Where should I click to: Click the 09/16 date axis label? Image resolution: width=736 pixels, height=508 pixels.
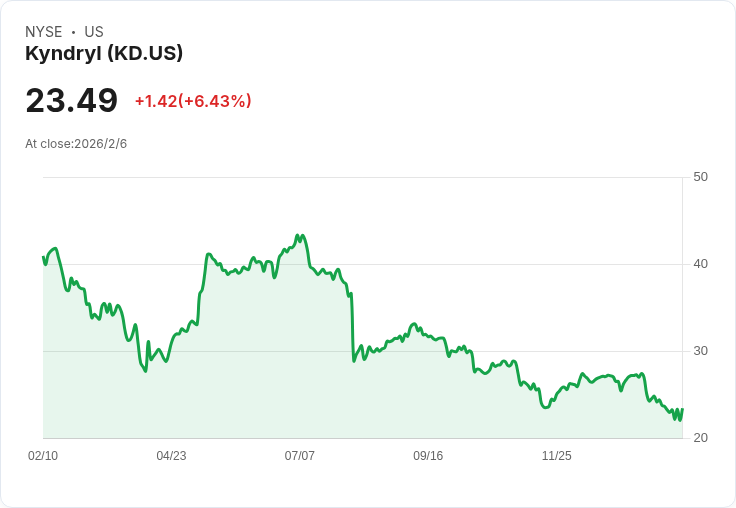(x=428, y=456)
